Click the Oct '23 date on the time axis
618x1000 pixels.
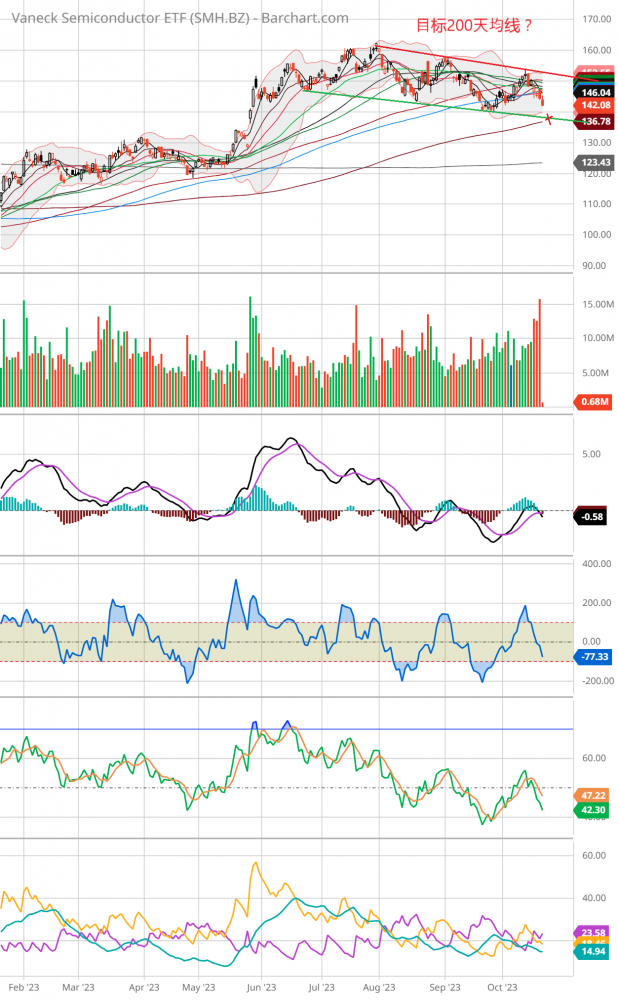[x=504, y=986]
